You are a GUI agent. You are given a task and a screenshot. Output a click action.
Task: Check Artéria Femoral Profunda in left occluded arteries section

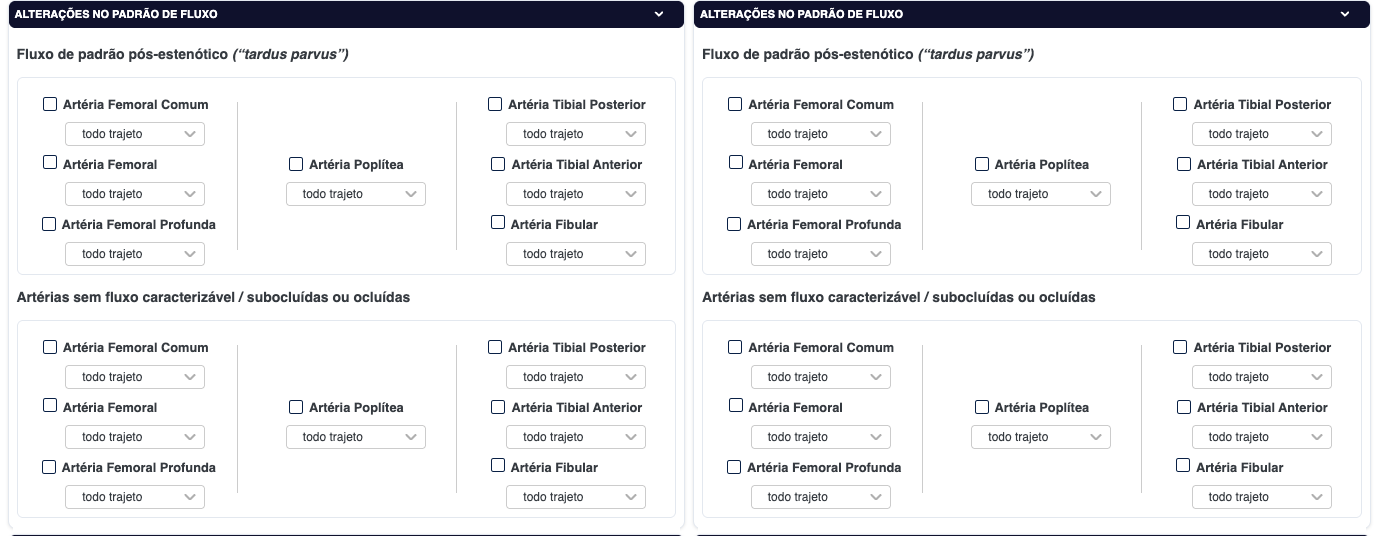click(49, 467)
